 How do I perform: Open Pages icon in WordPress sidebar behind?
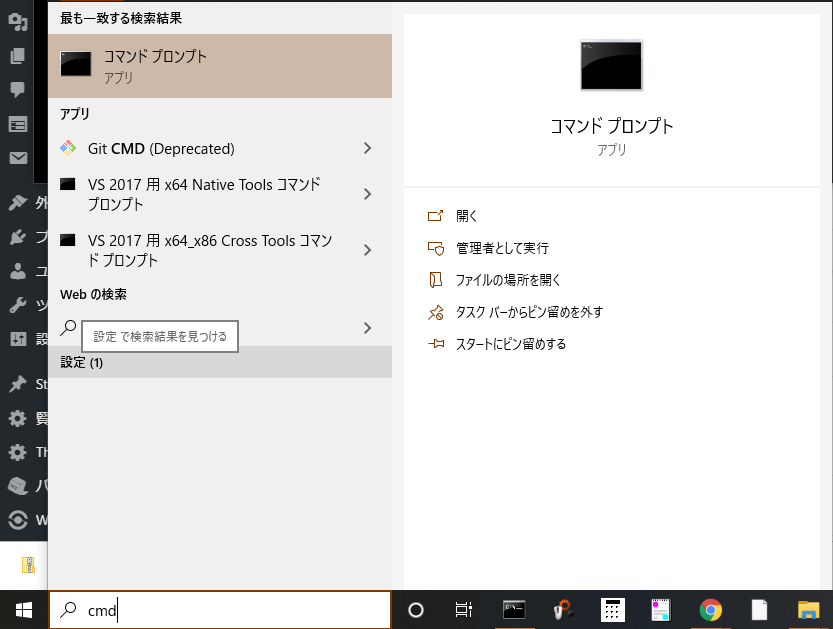click(18, 56)
